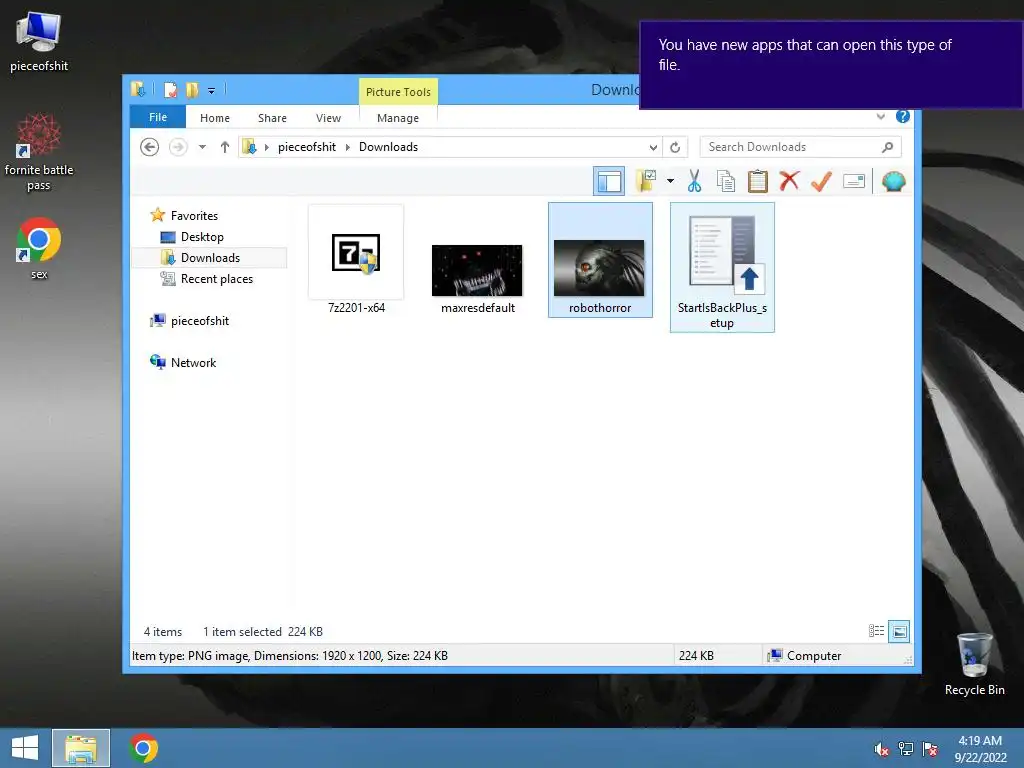
Task: Delete the file with red X
Action: (789, 181)
